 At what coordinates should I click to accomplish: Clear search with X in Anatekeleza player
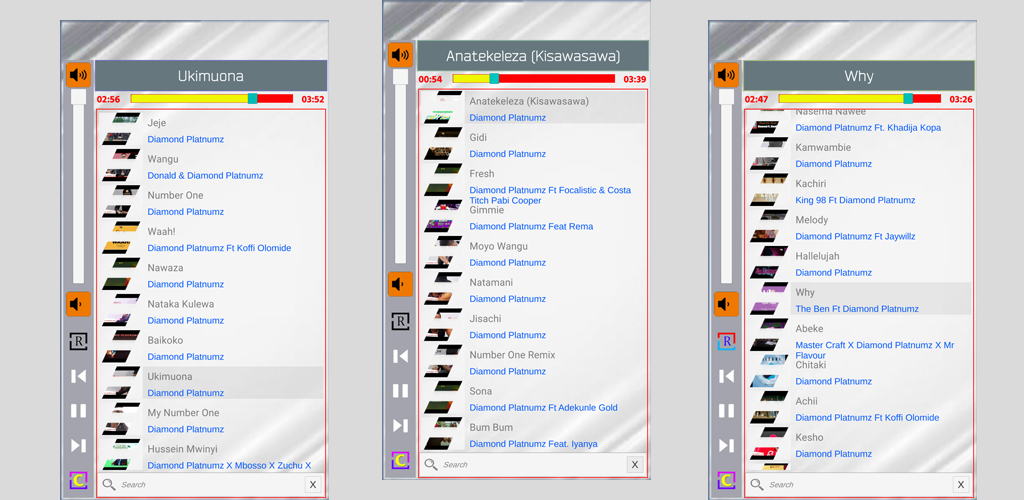coord(635,464)
